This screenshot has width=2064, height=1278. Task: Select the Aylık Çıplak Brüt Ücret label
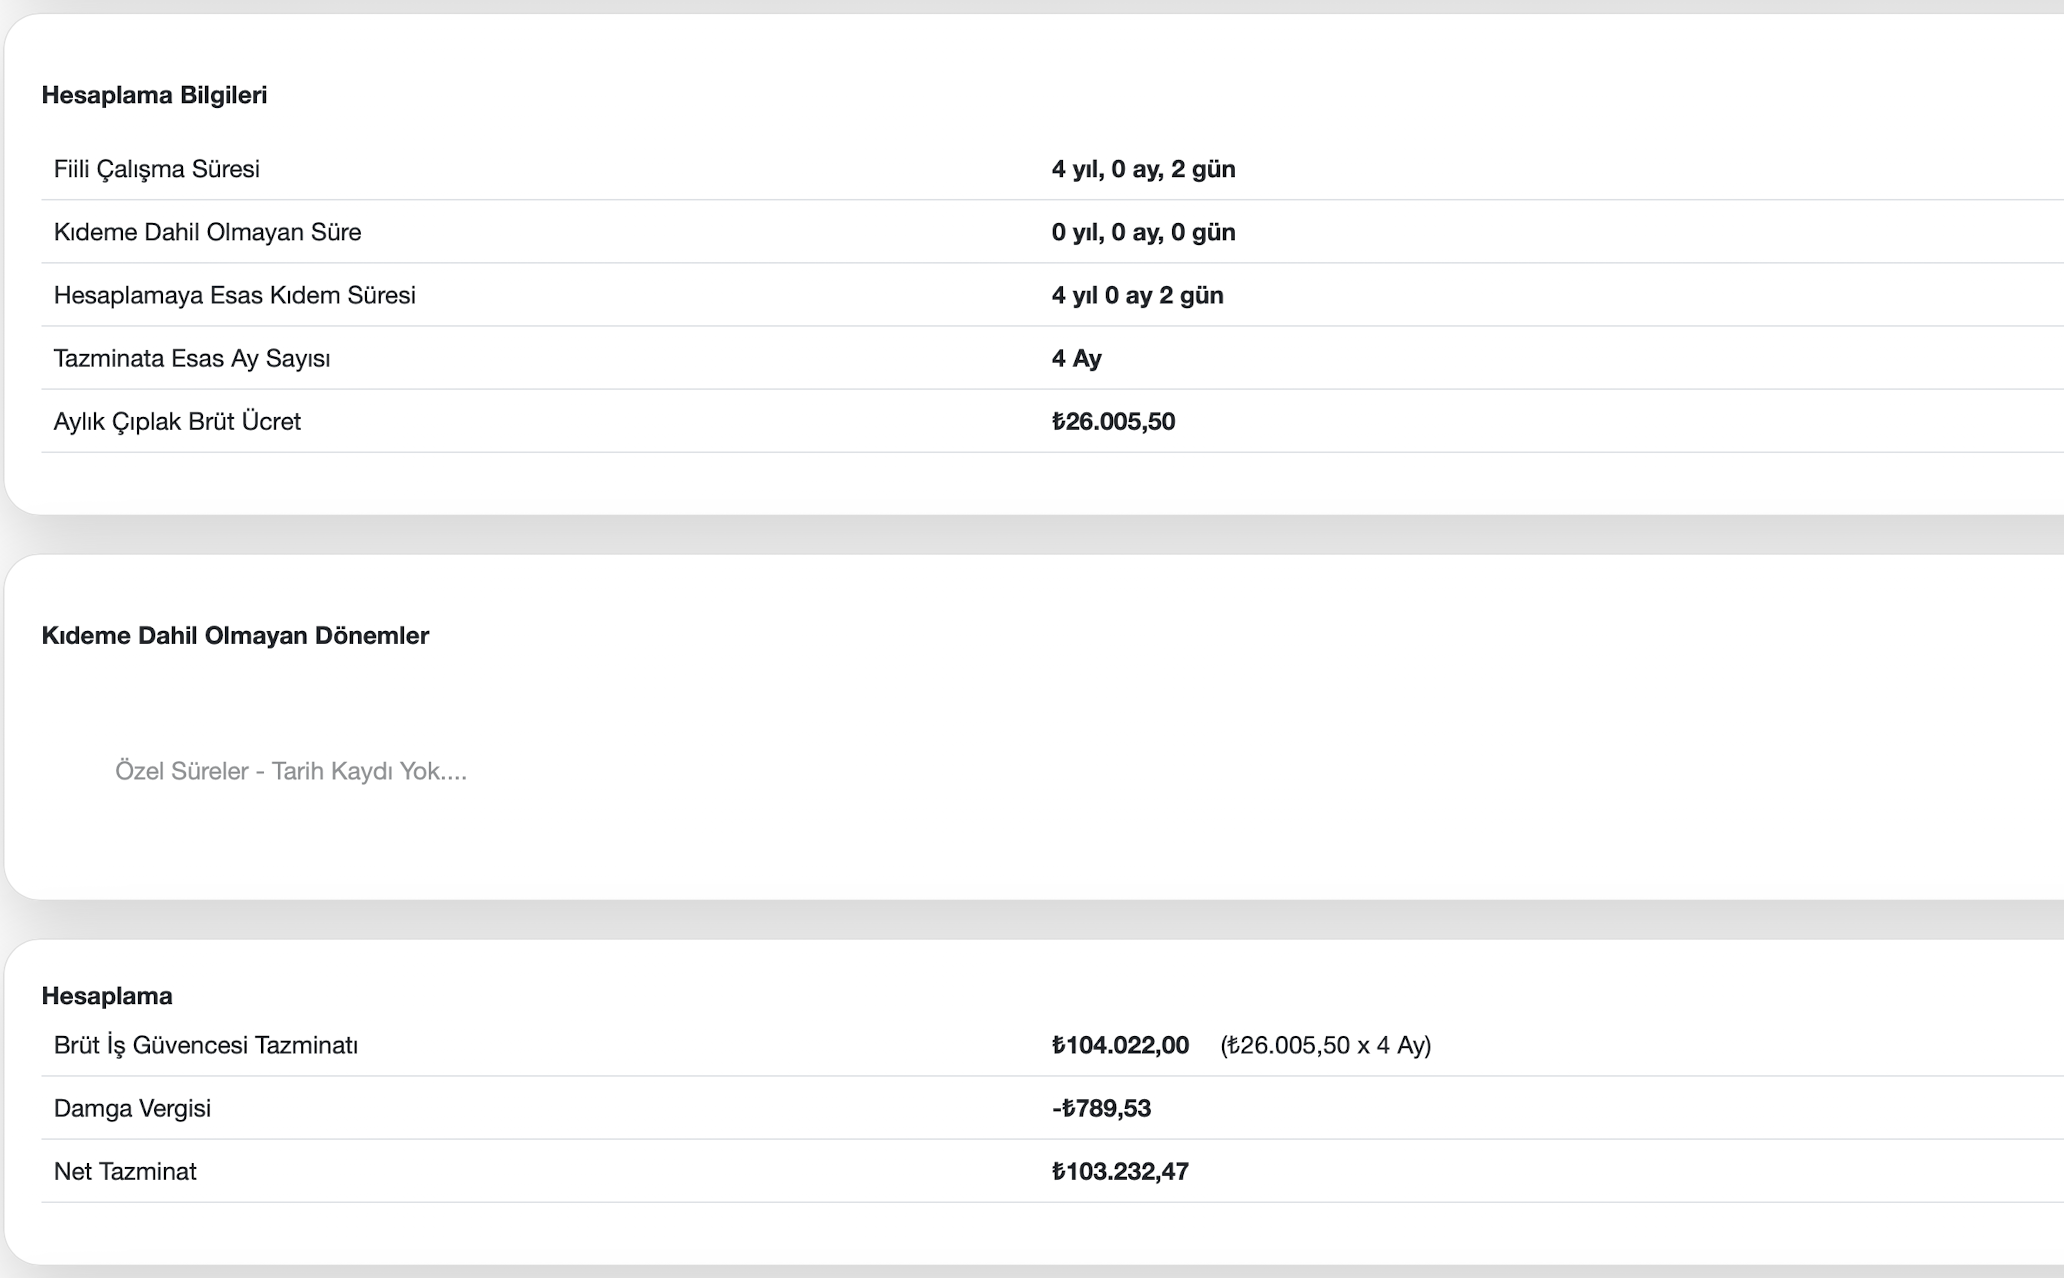pos(177,421)
